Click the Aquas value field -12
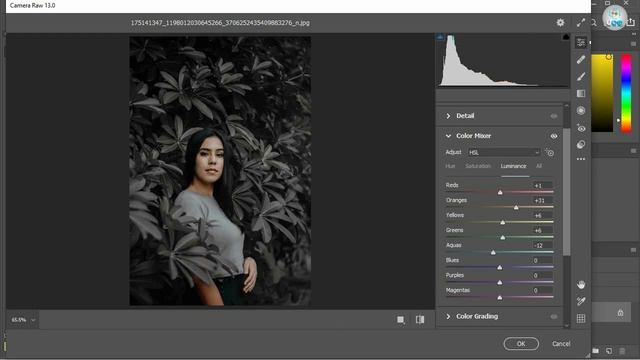 pos(542,245)
